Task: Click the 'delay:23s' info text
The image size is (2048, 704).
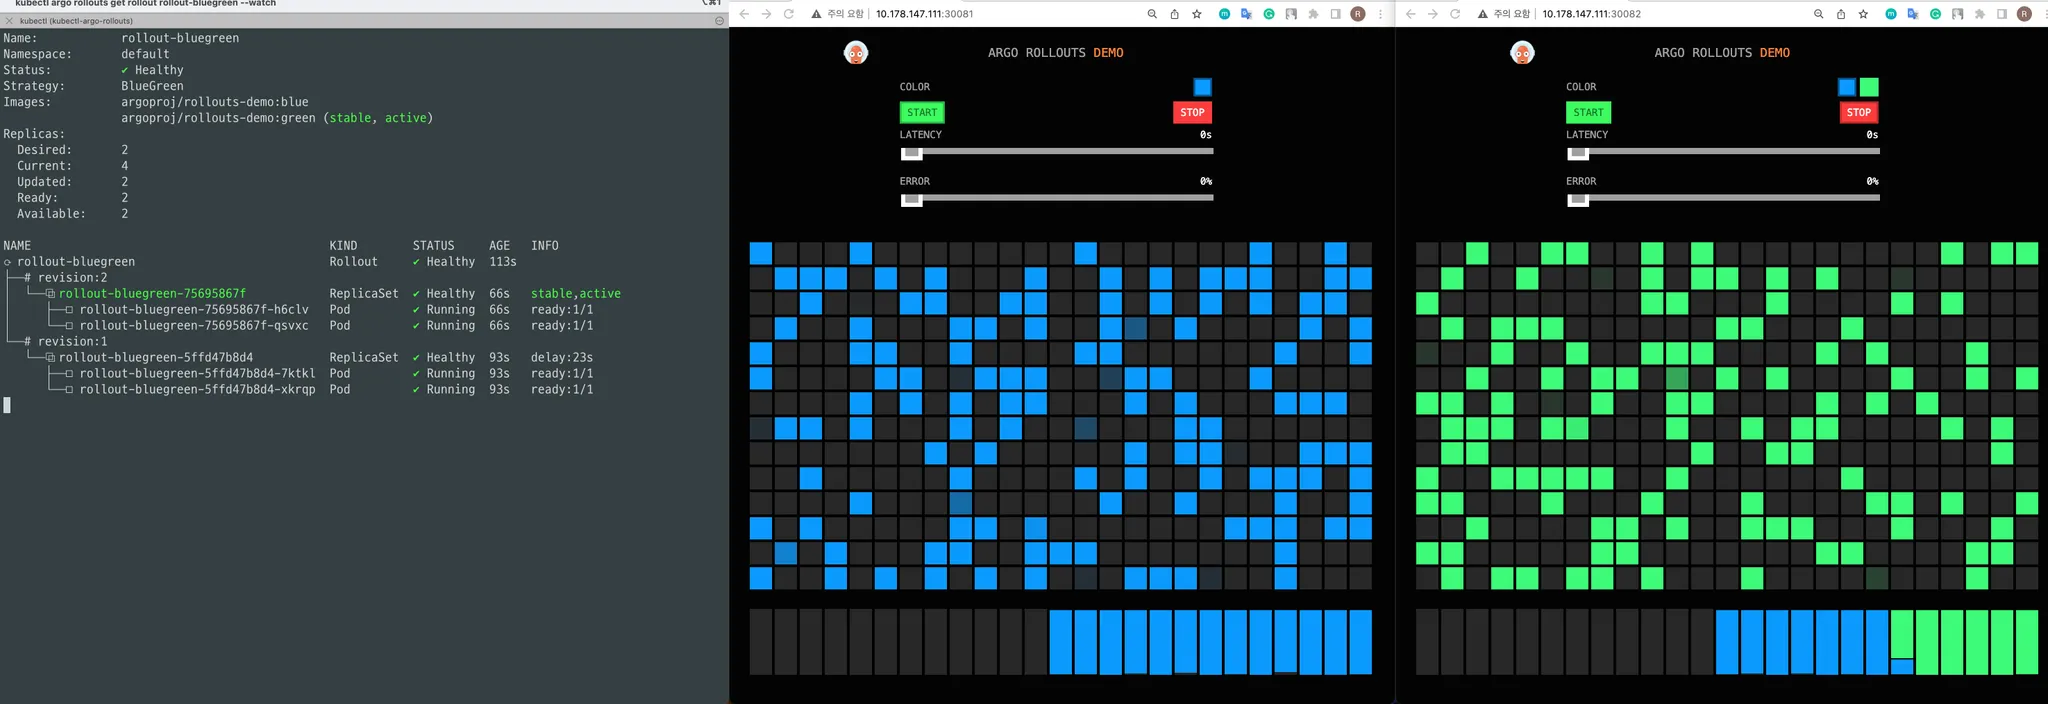Action: pos(562,358)
